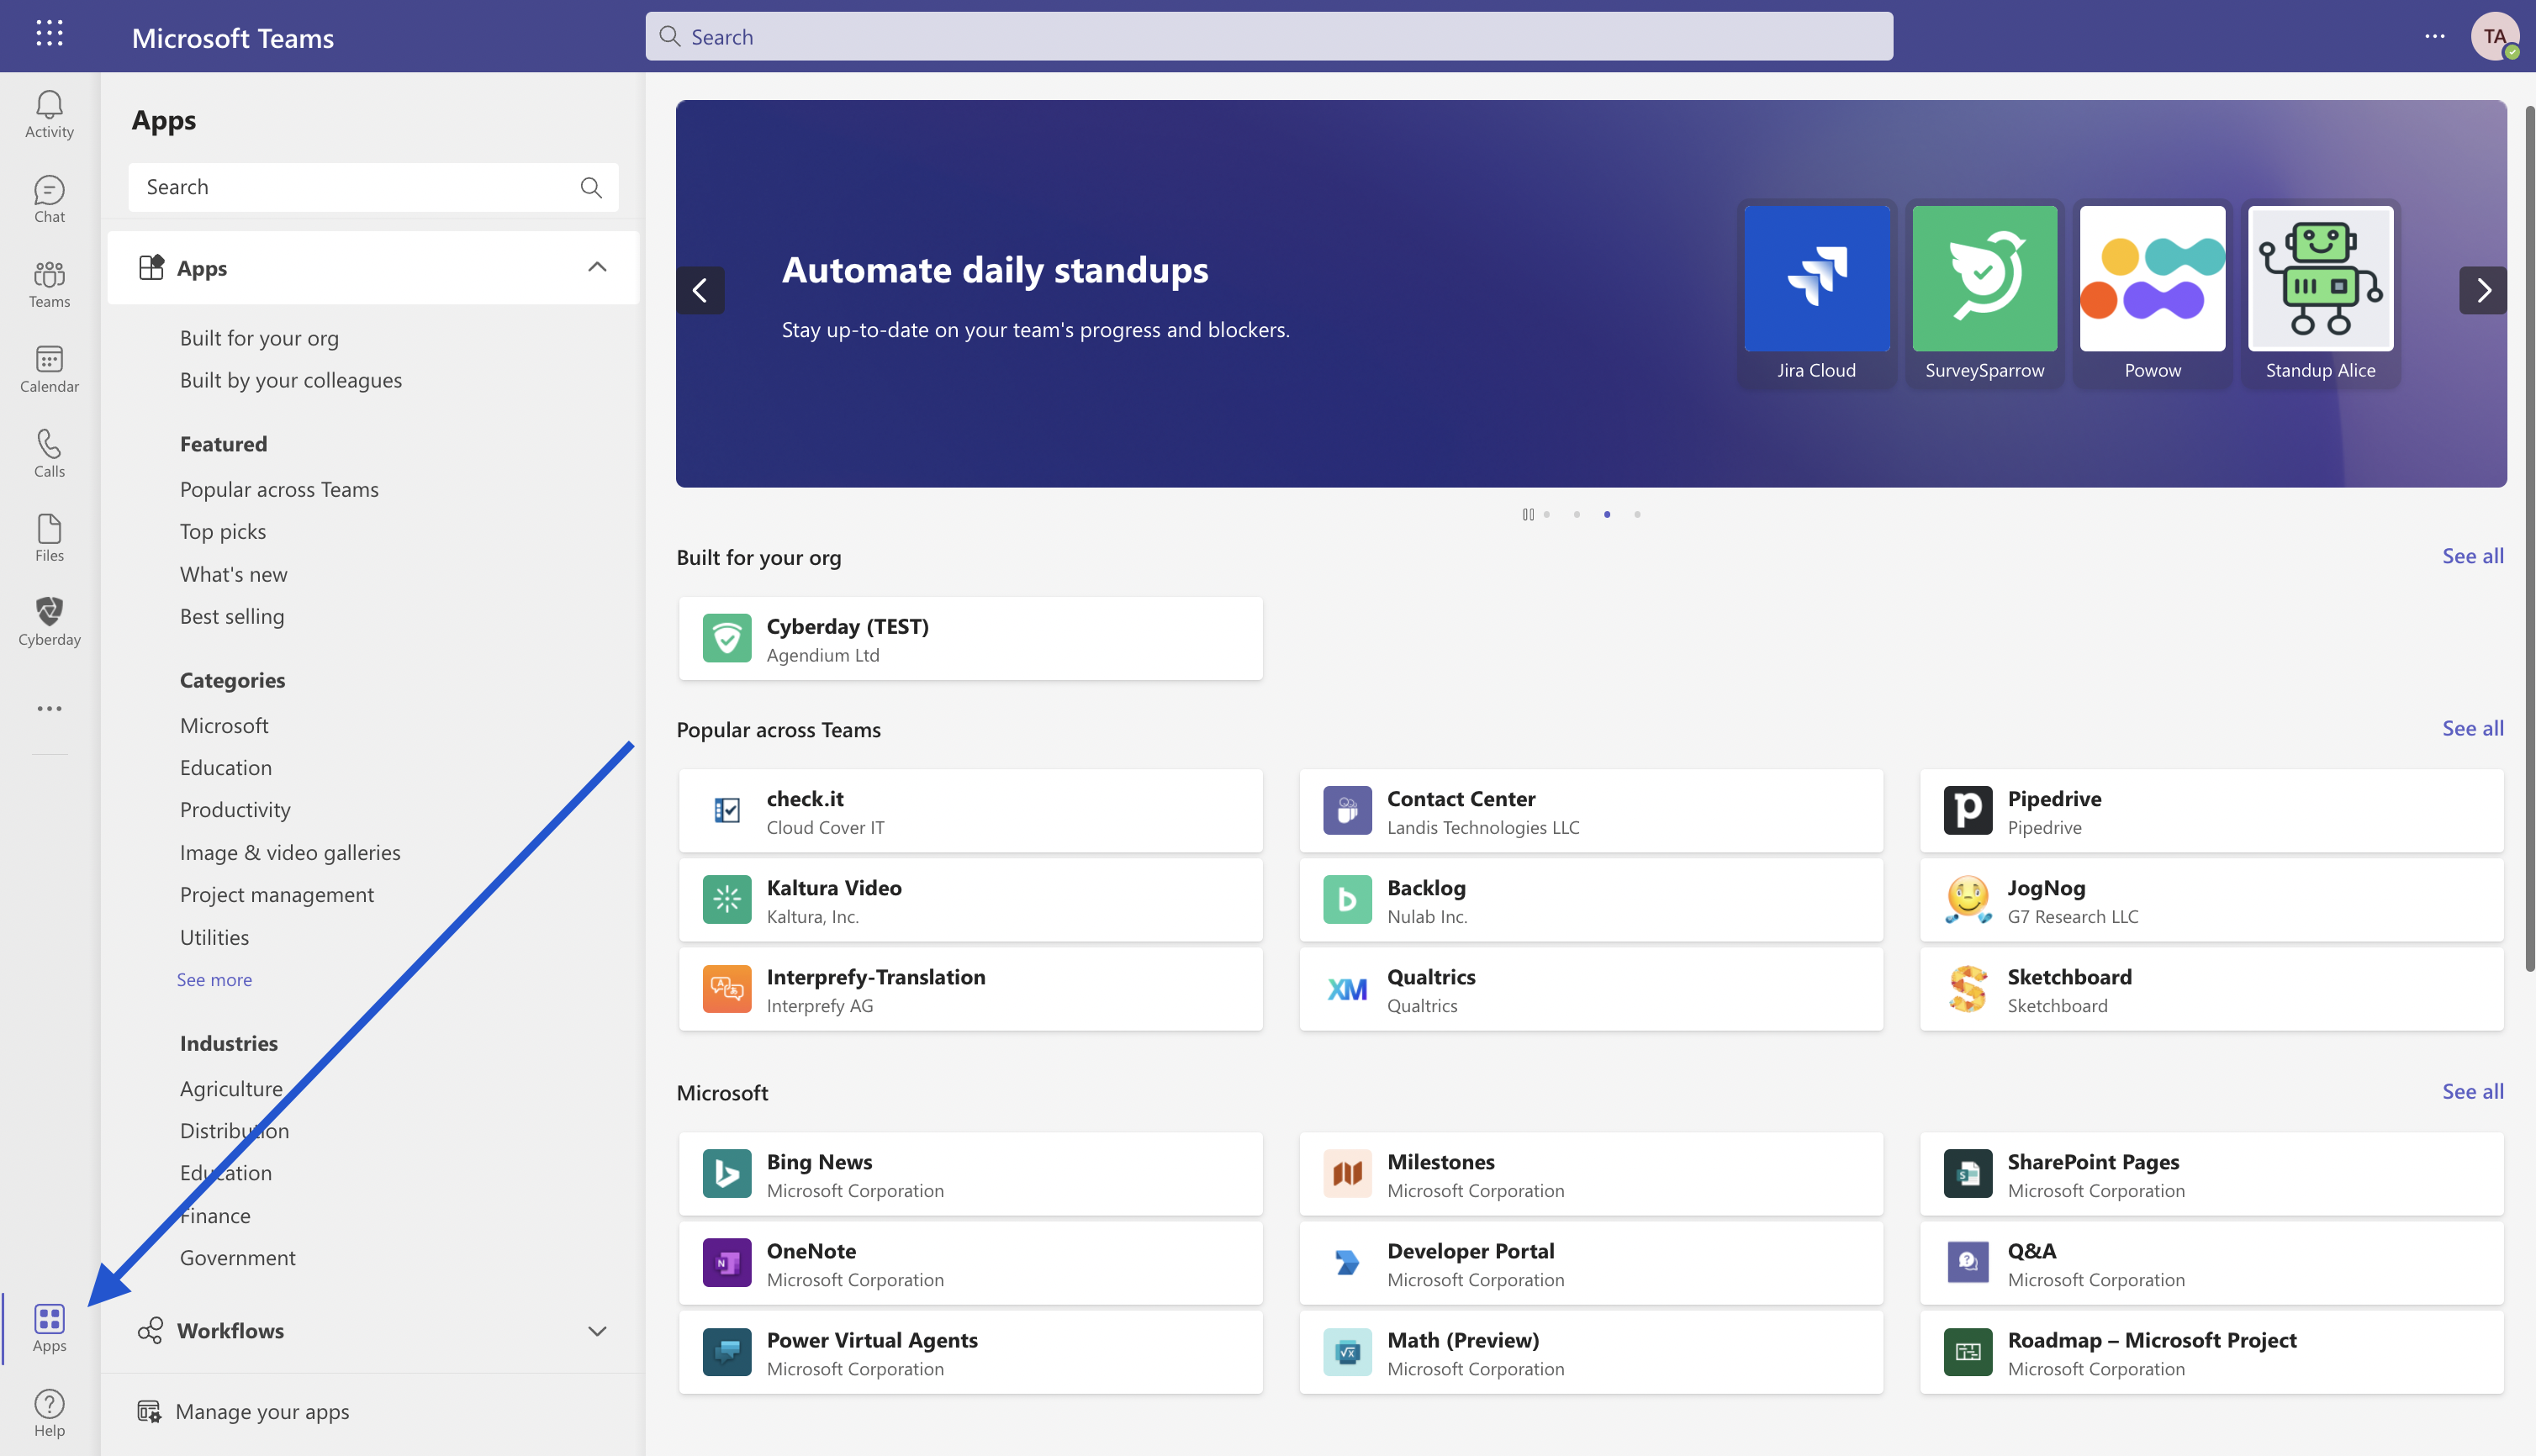Click the Bing News app icon
Image resolution: width=2536 pixels, height=1456 pixels.
coord(727,1173)
